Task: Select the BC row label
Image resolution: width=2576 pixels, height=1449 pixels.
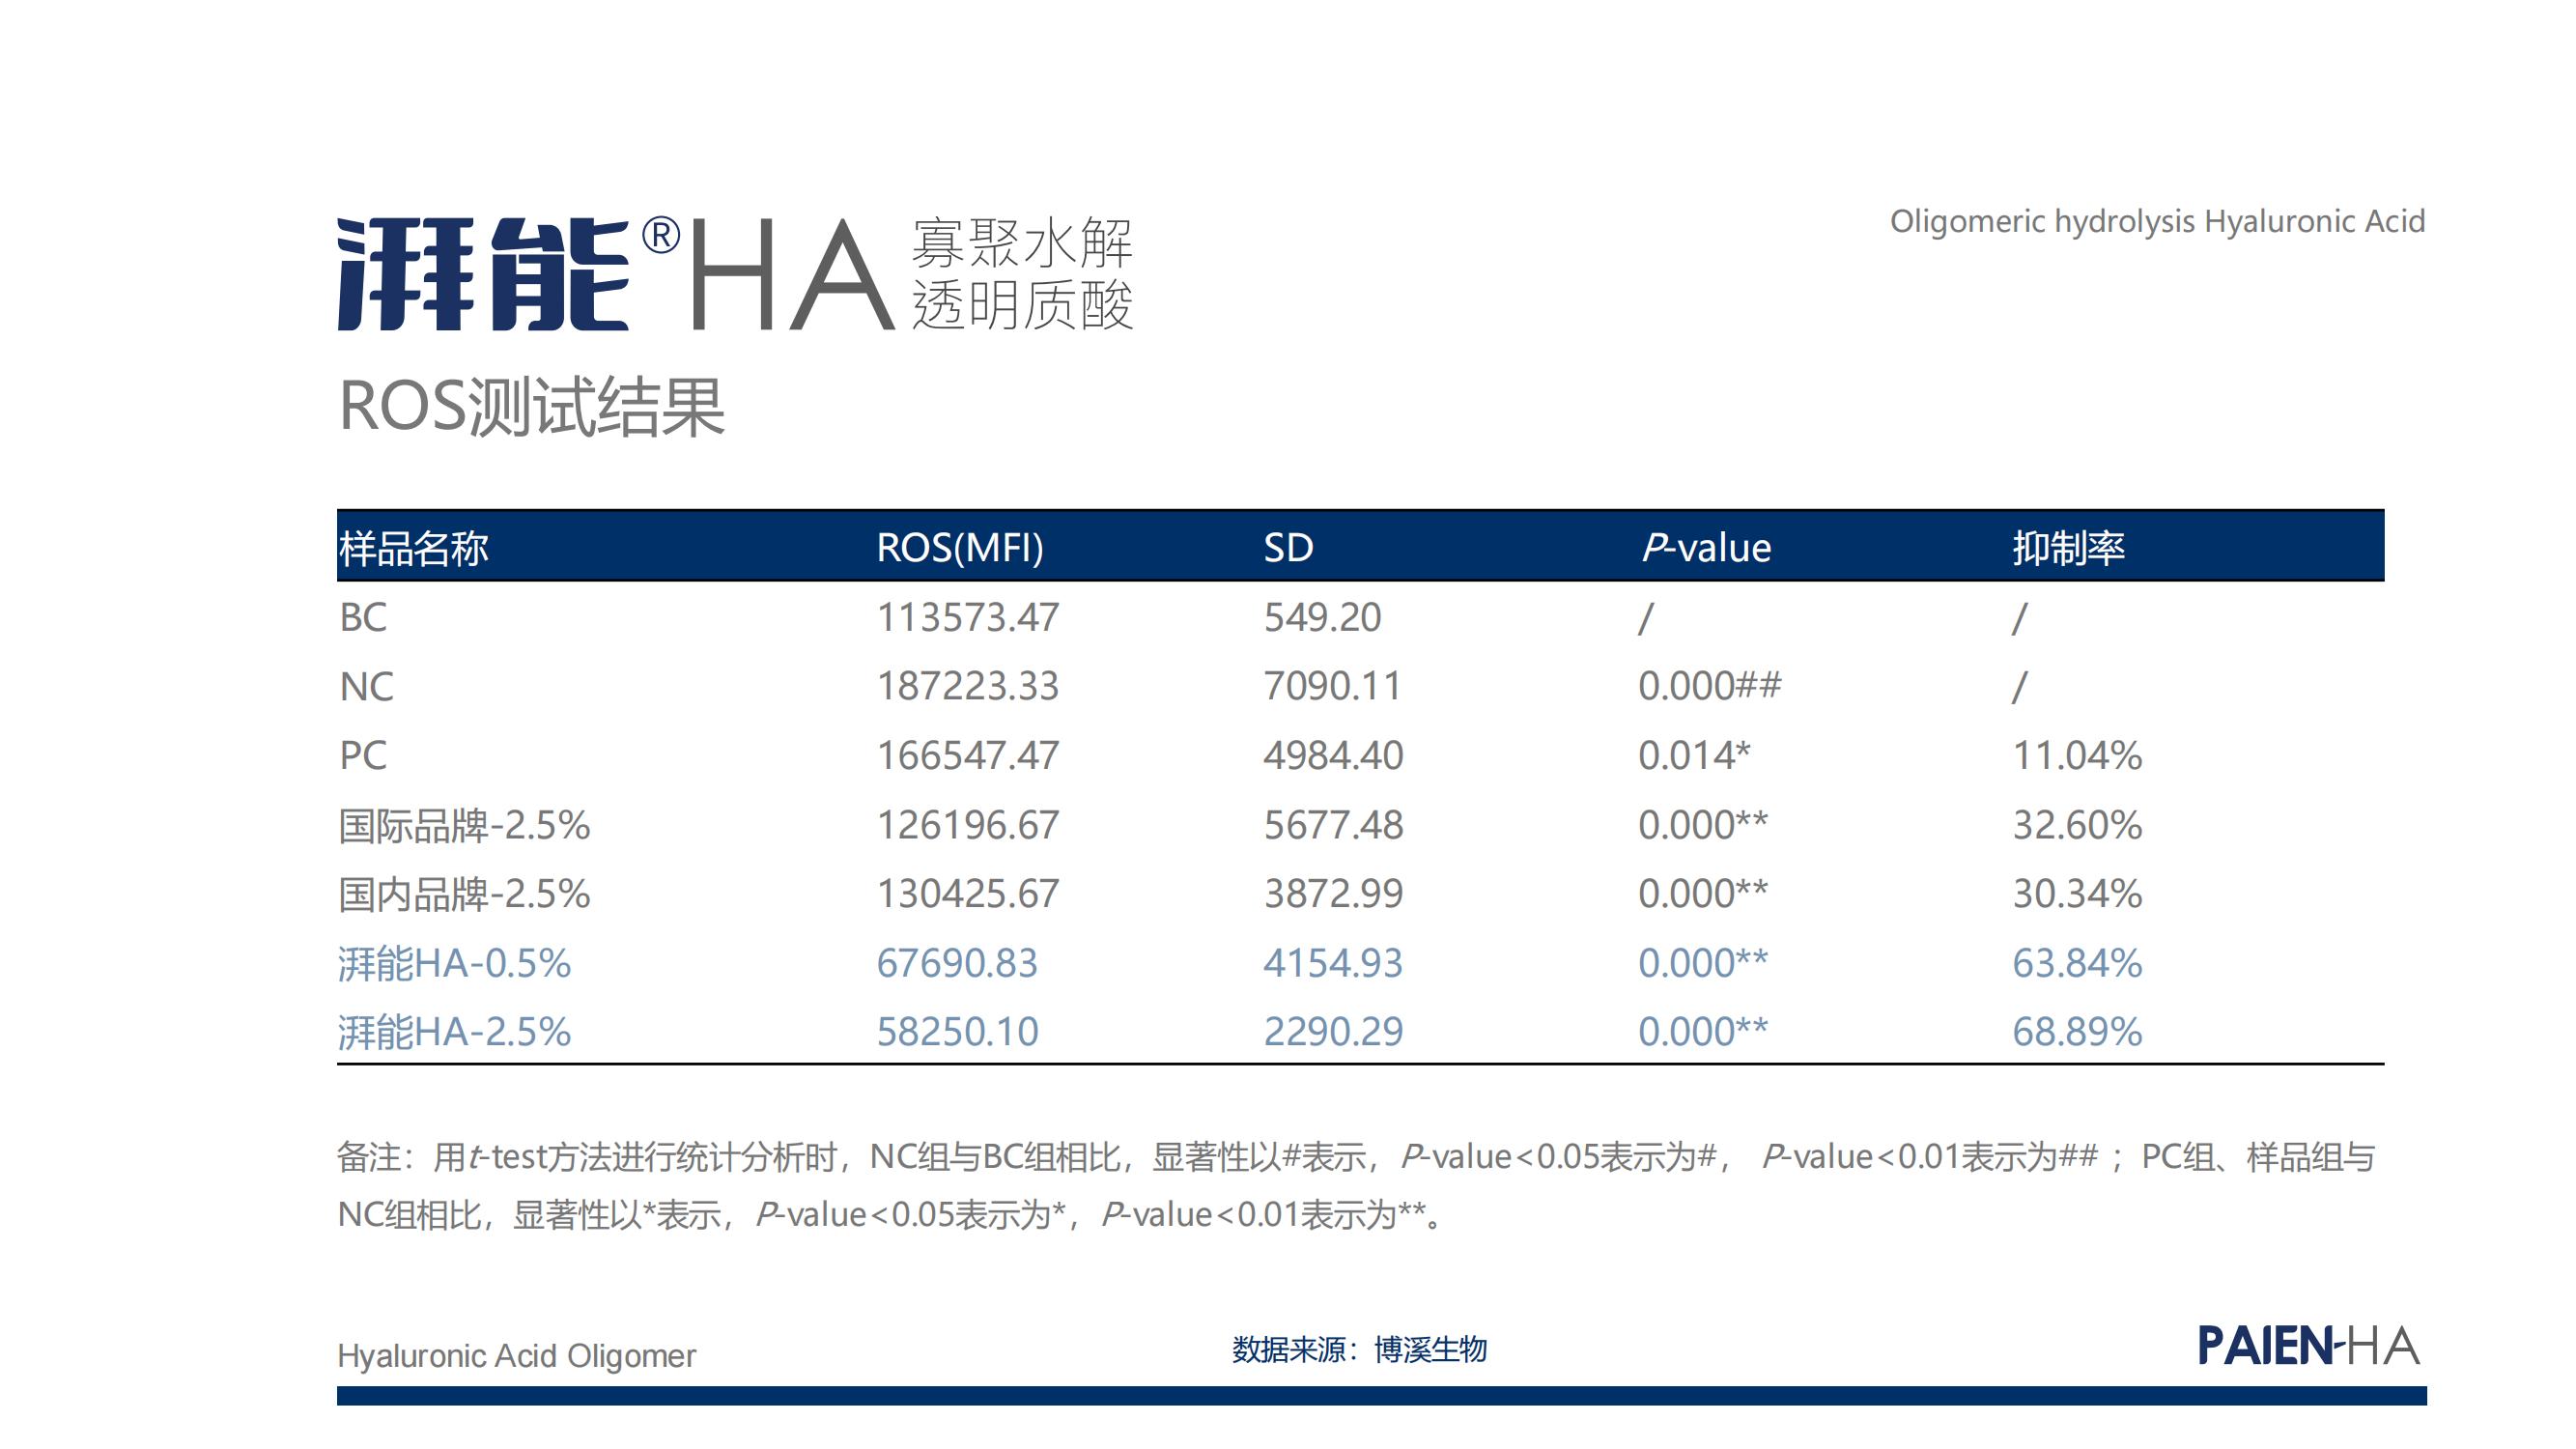Action: pyautogui.click(x=363, y=617)
